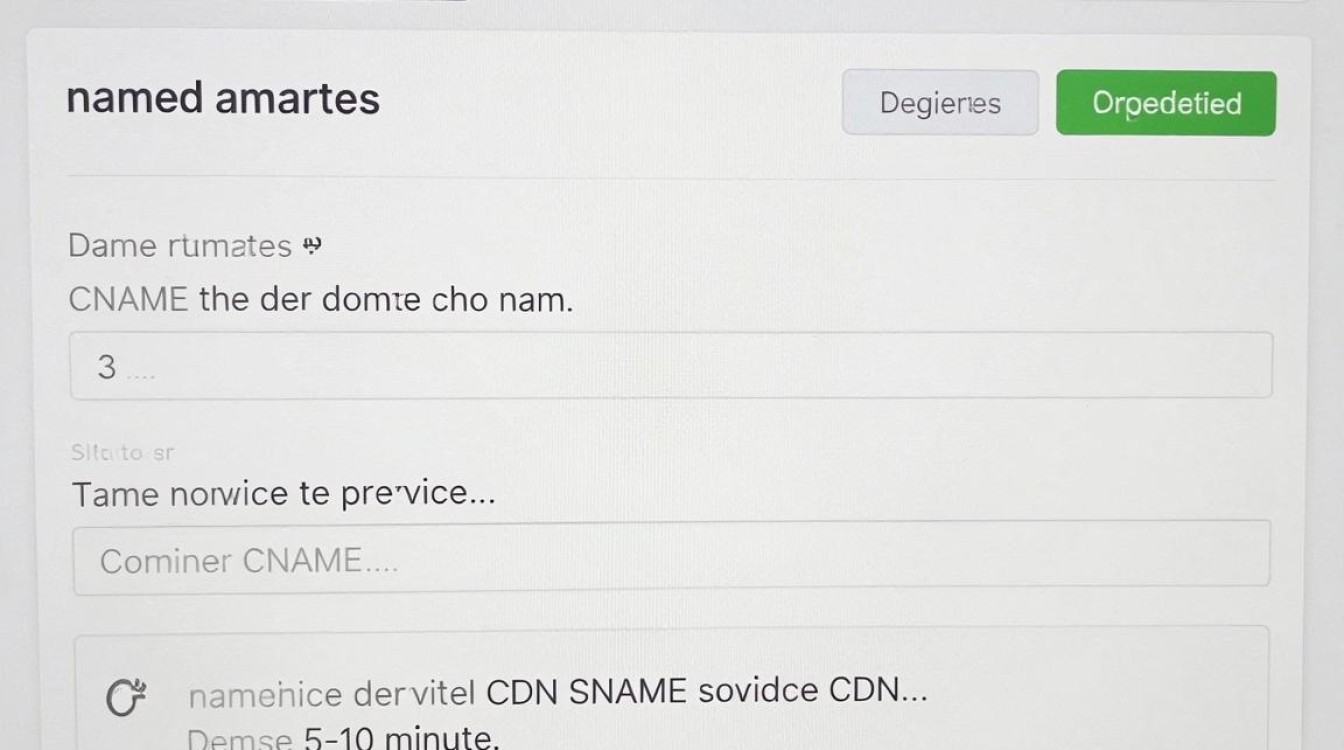Click the Tame norvice te previce text
Viewport: 1344px width, 750px height.
[284, 493]
